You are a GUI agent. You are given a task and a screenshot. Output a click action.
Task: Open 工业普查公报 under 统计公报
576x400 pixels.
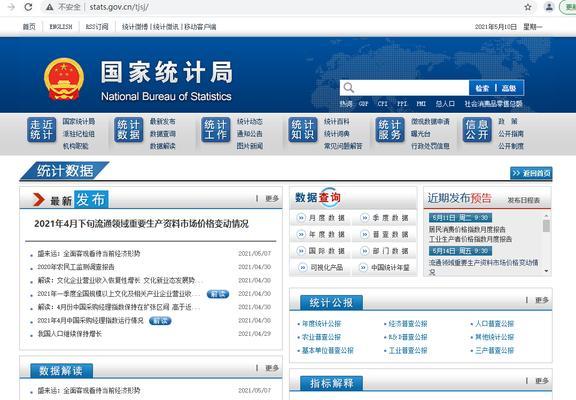point(408,350)
